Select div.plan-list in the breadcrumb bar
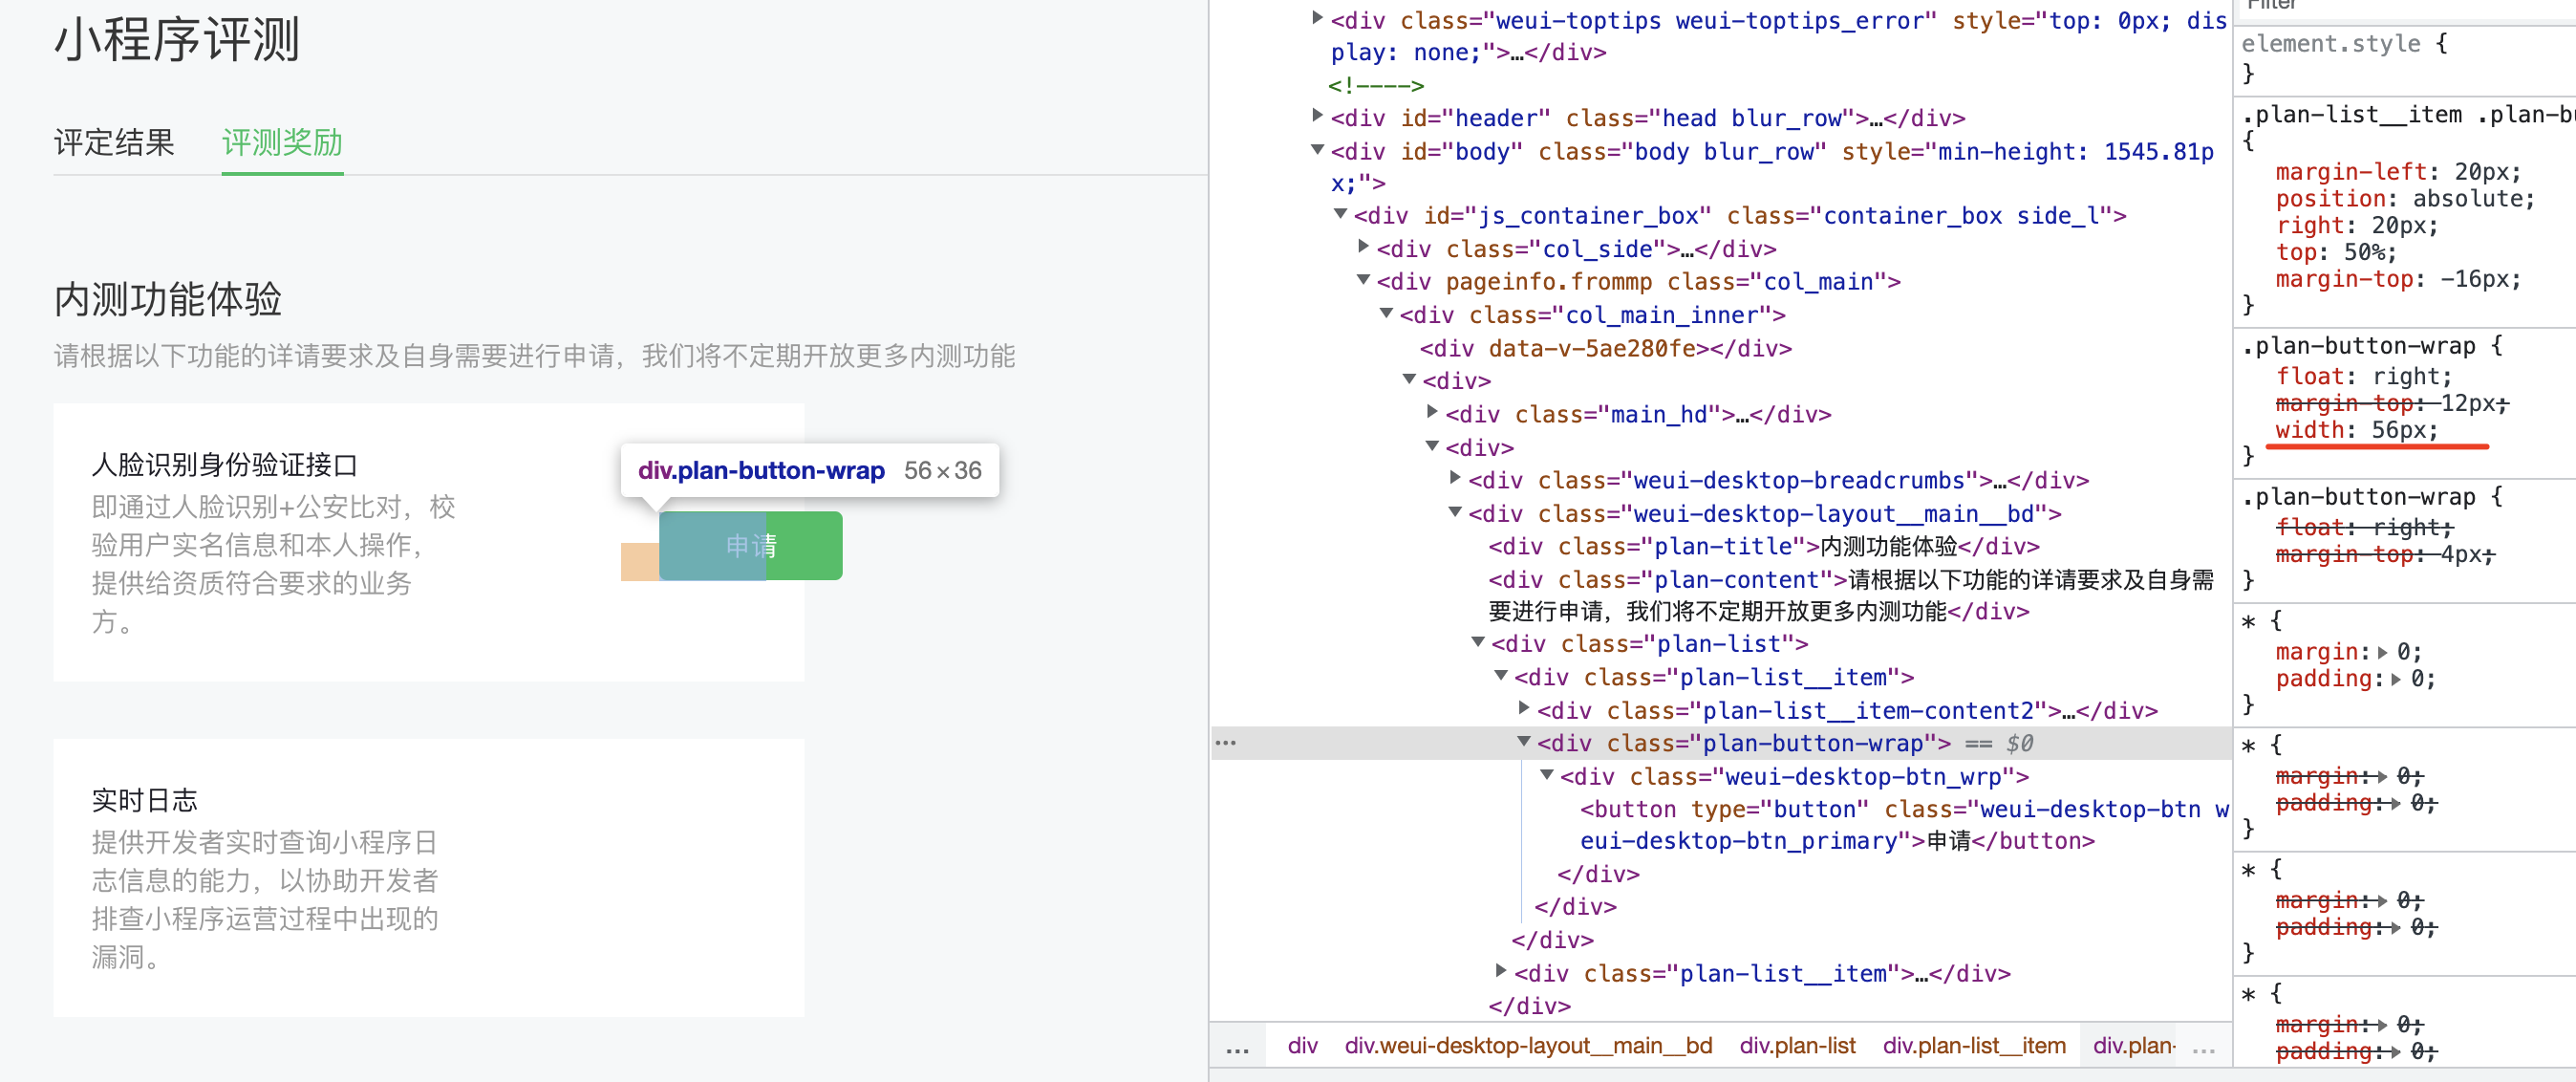The width and height of the screenshot is (2576, 1082). [1797, 1046]
